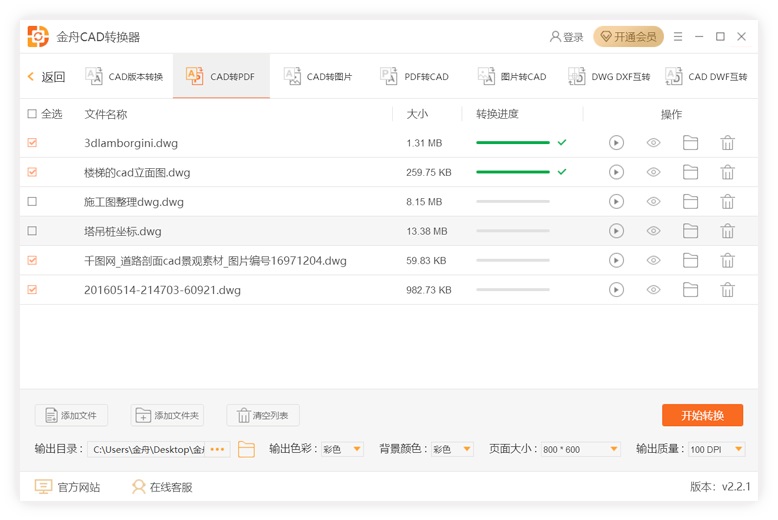Click the three-dots output path button
Viewport: 778px width, 520px height.
point(217,449)
